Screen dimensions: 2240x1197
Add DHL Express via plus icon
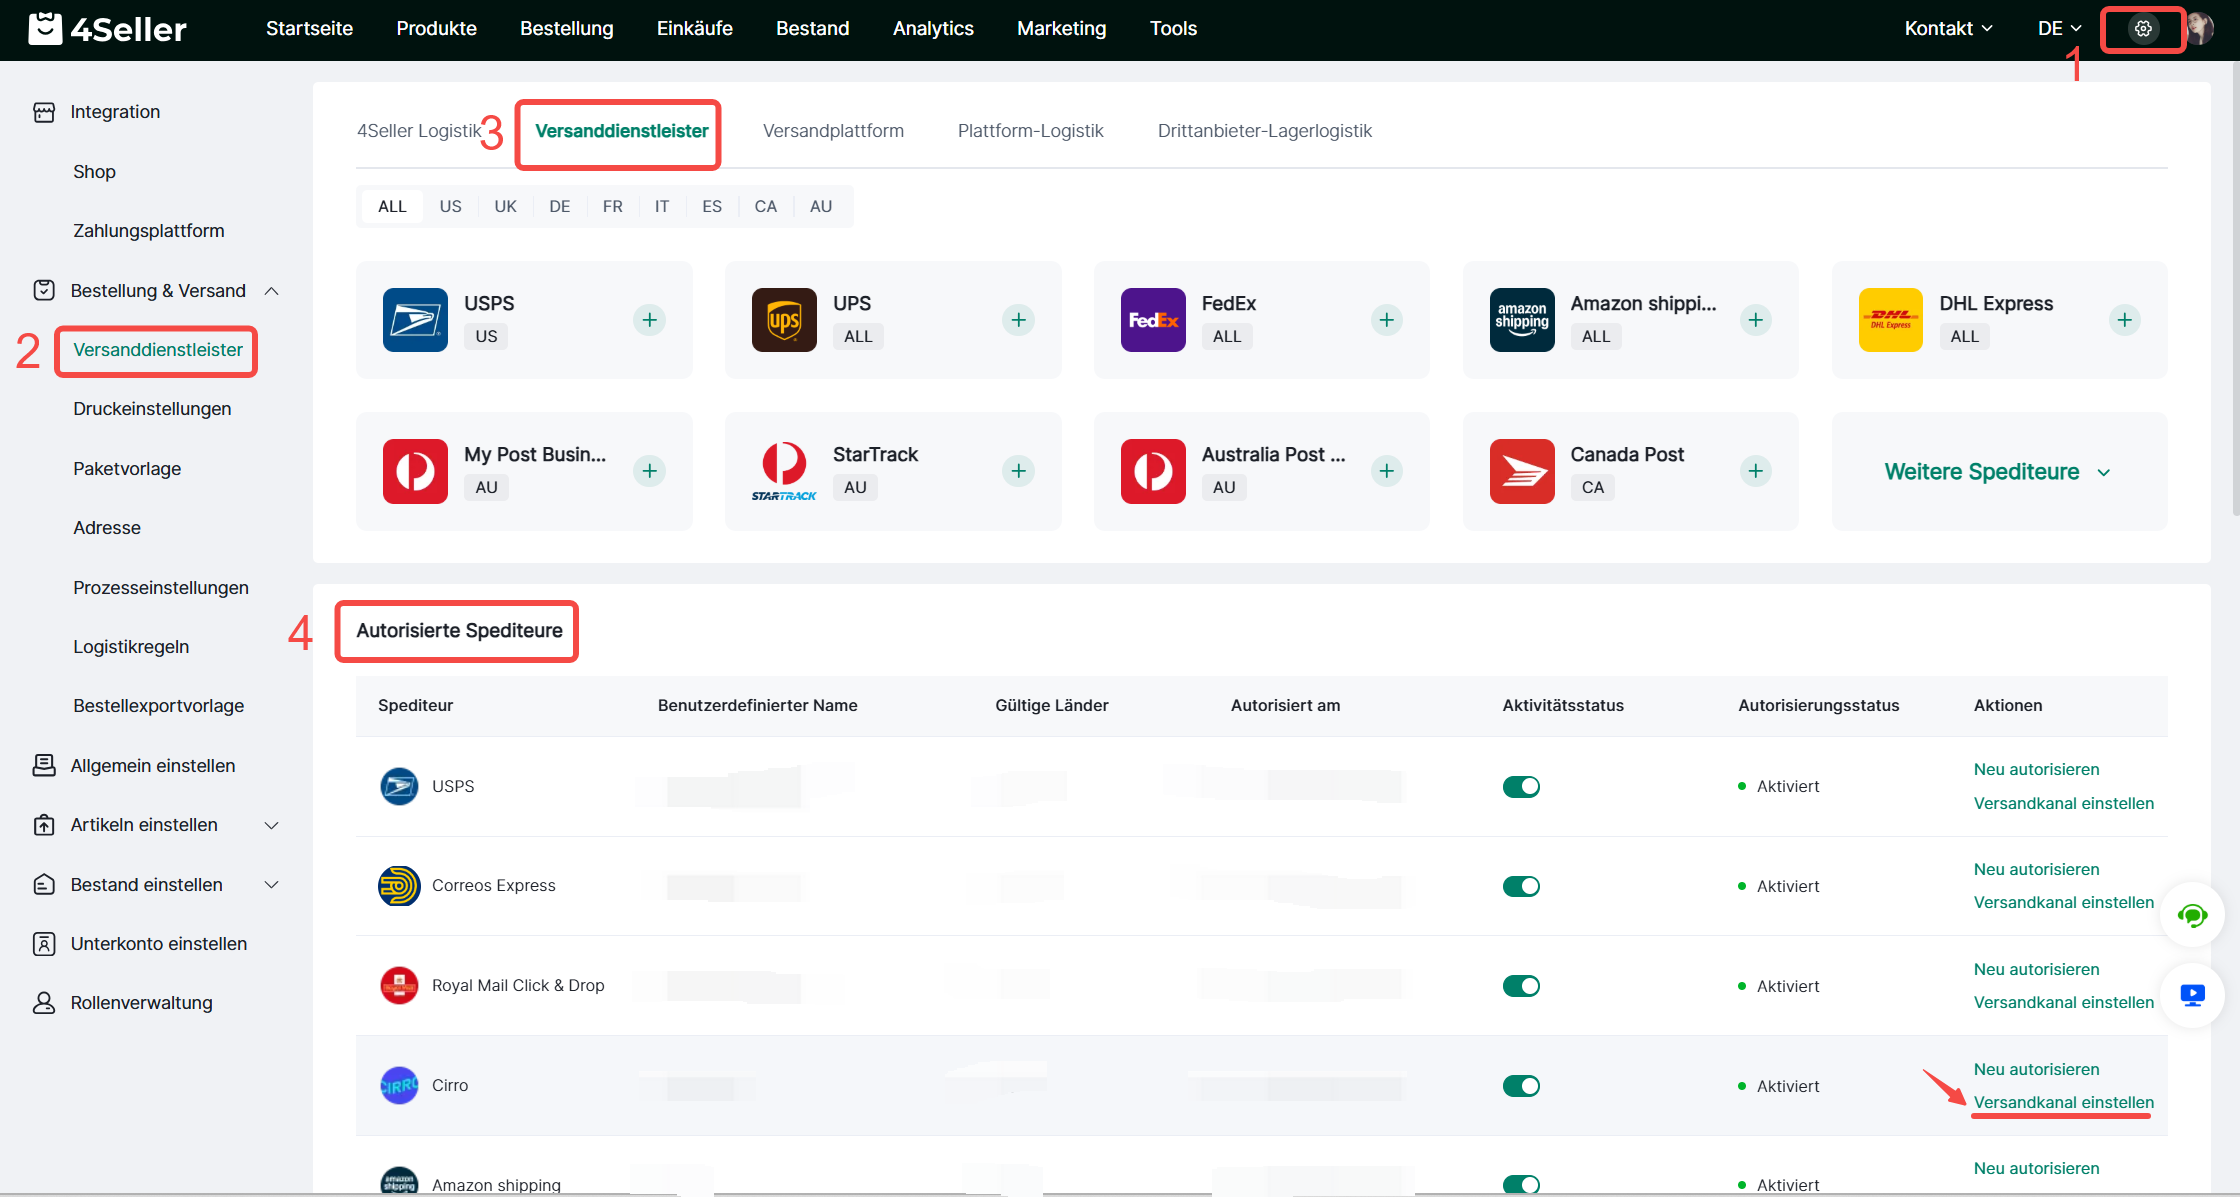pyautogui.click(x=2124, y=320)
